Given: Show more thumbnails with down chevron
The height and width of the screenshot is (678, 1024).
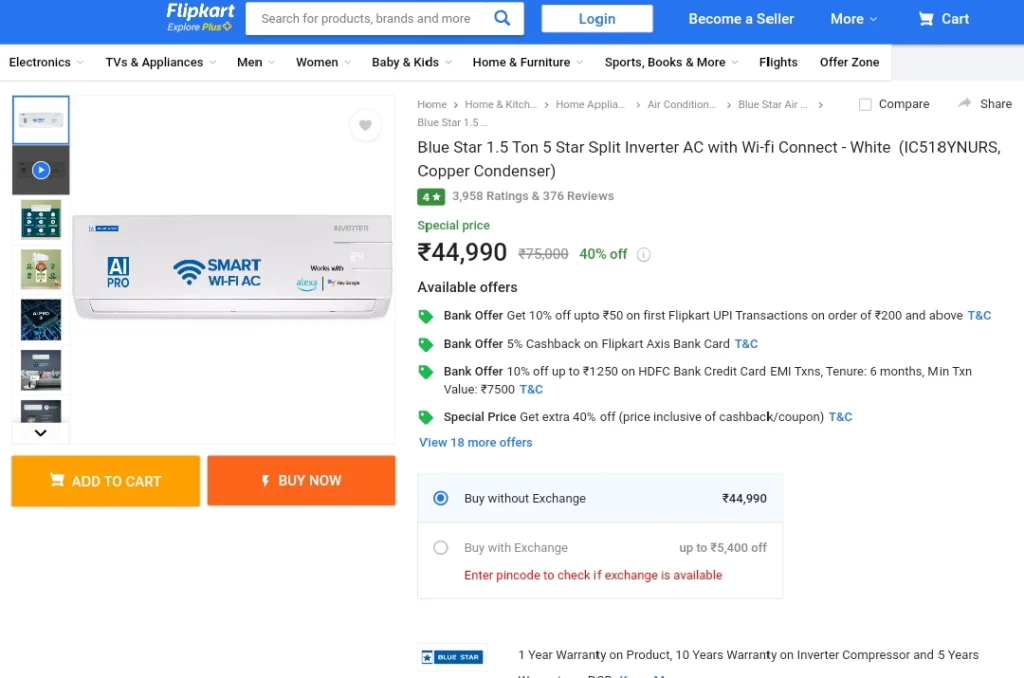Looking at the screenshot, I should 40,433.
